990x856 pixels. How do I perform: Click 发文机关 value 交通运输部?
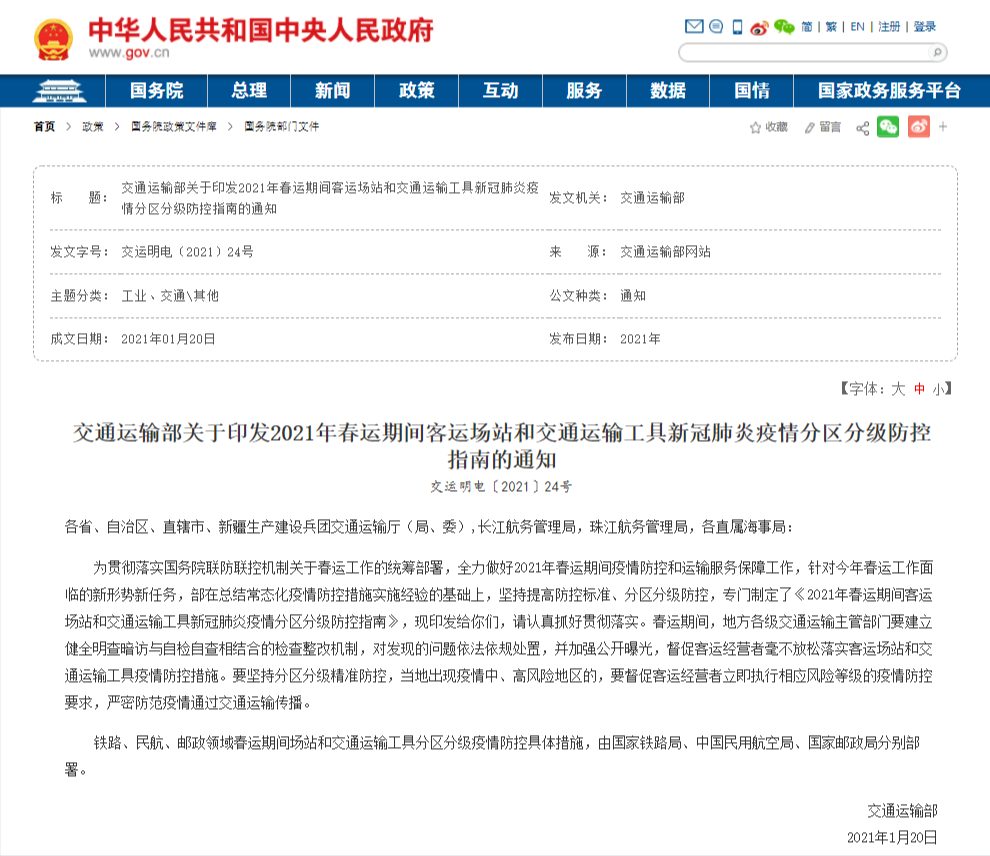coord(652,198)
